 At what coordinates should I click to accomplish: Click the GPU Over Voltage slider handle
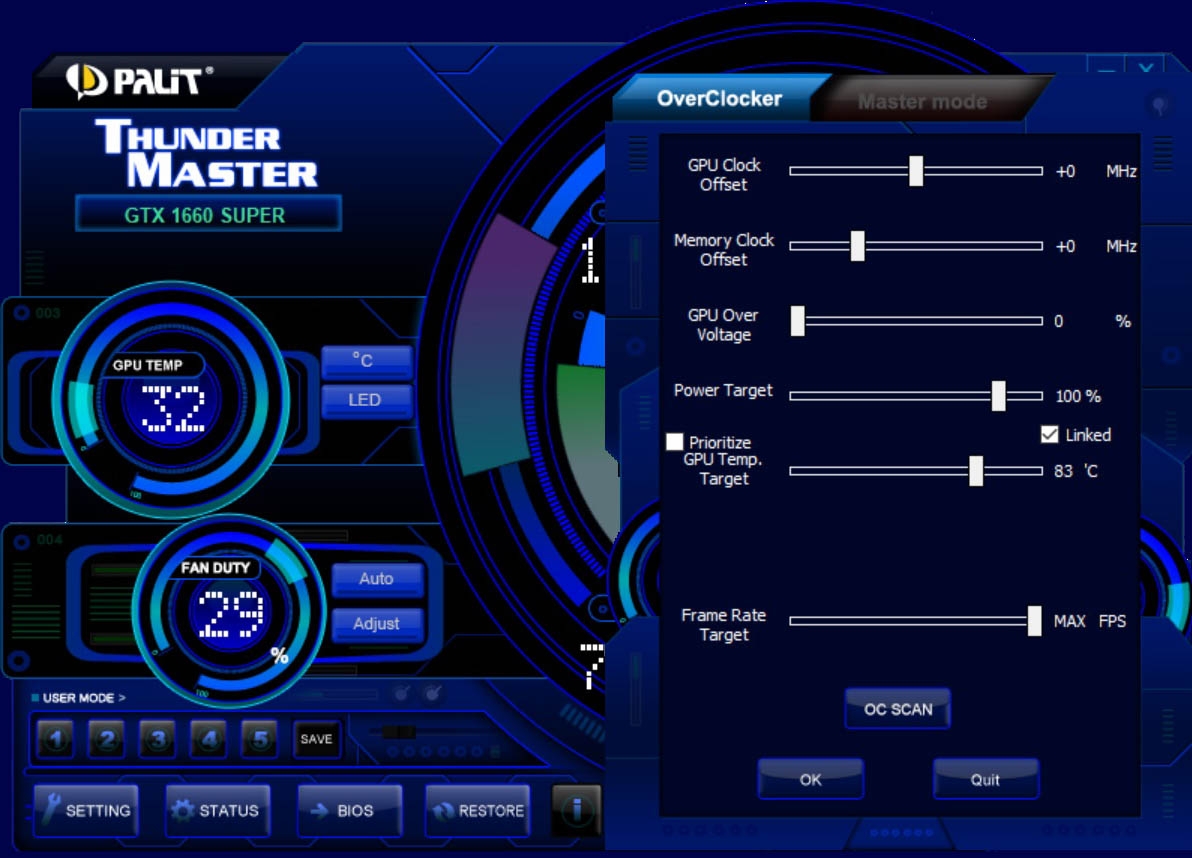(x=797, y=321)
